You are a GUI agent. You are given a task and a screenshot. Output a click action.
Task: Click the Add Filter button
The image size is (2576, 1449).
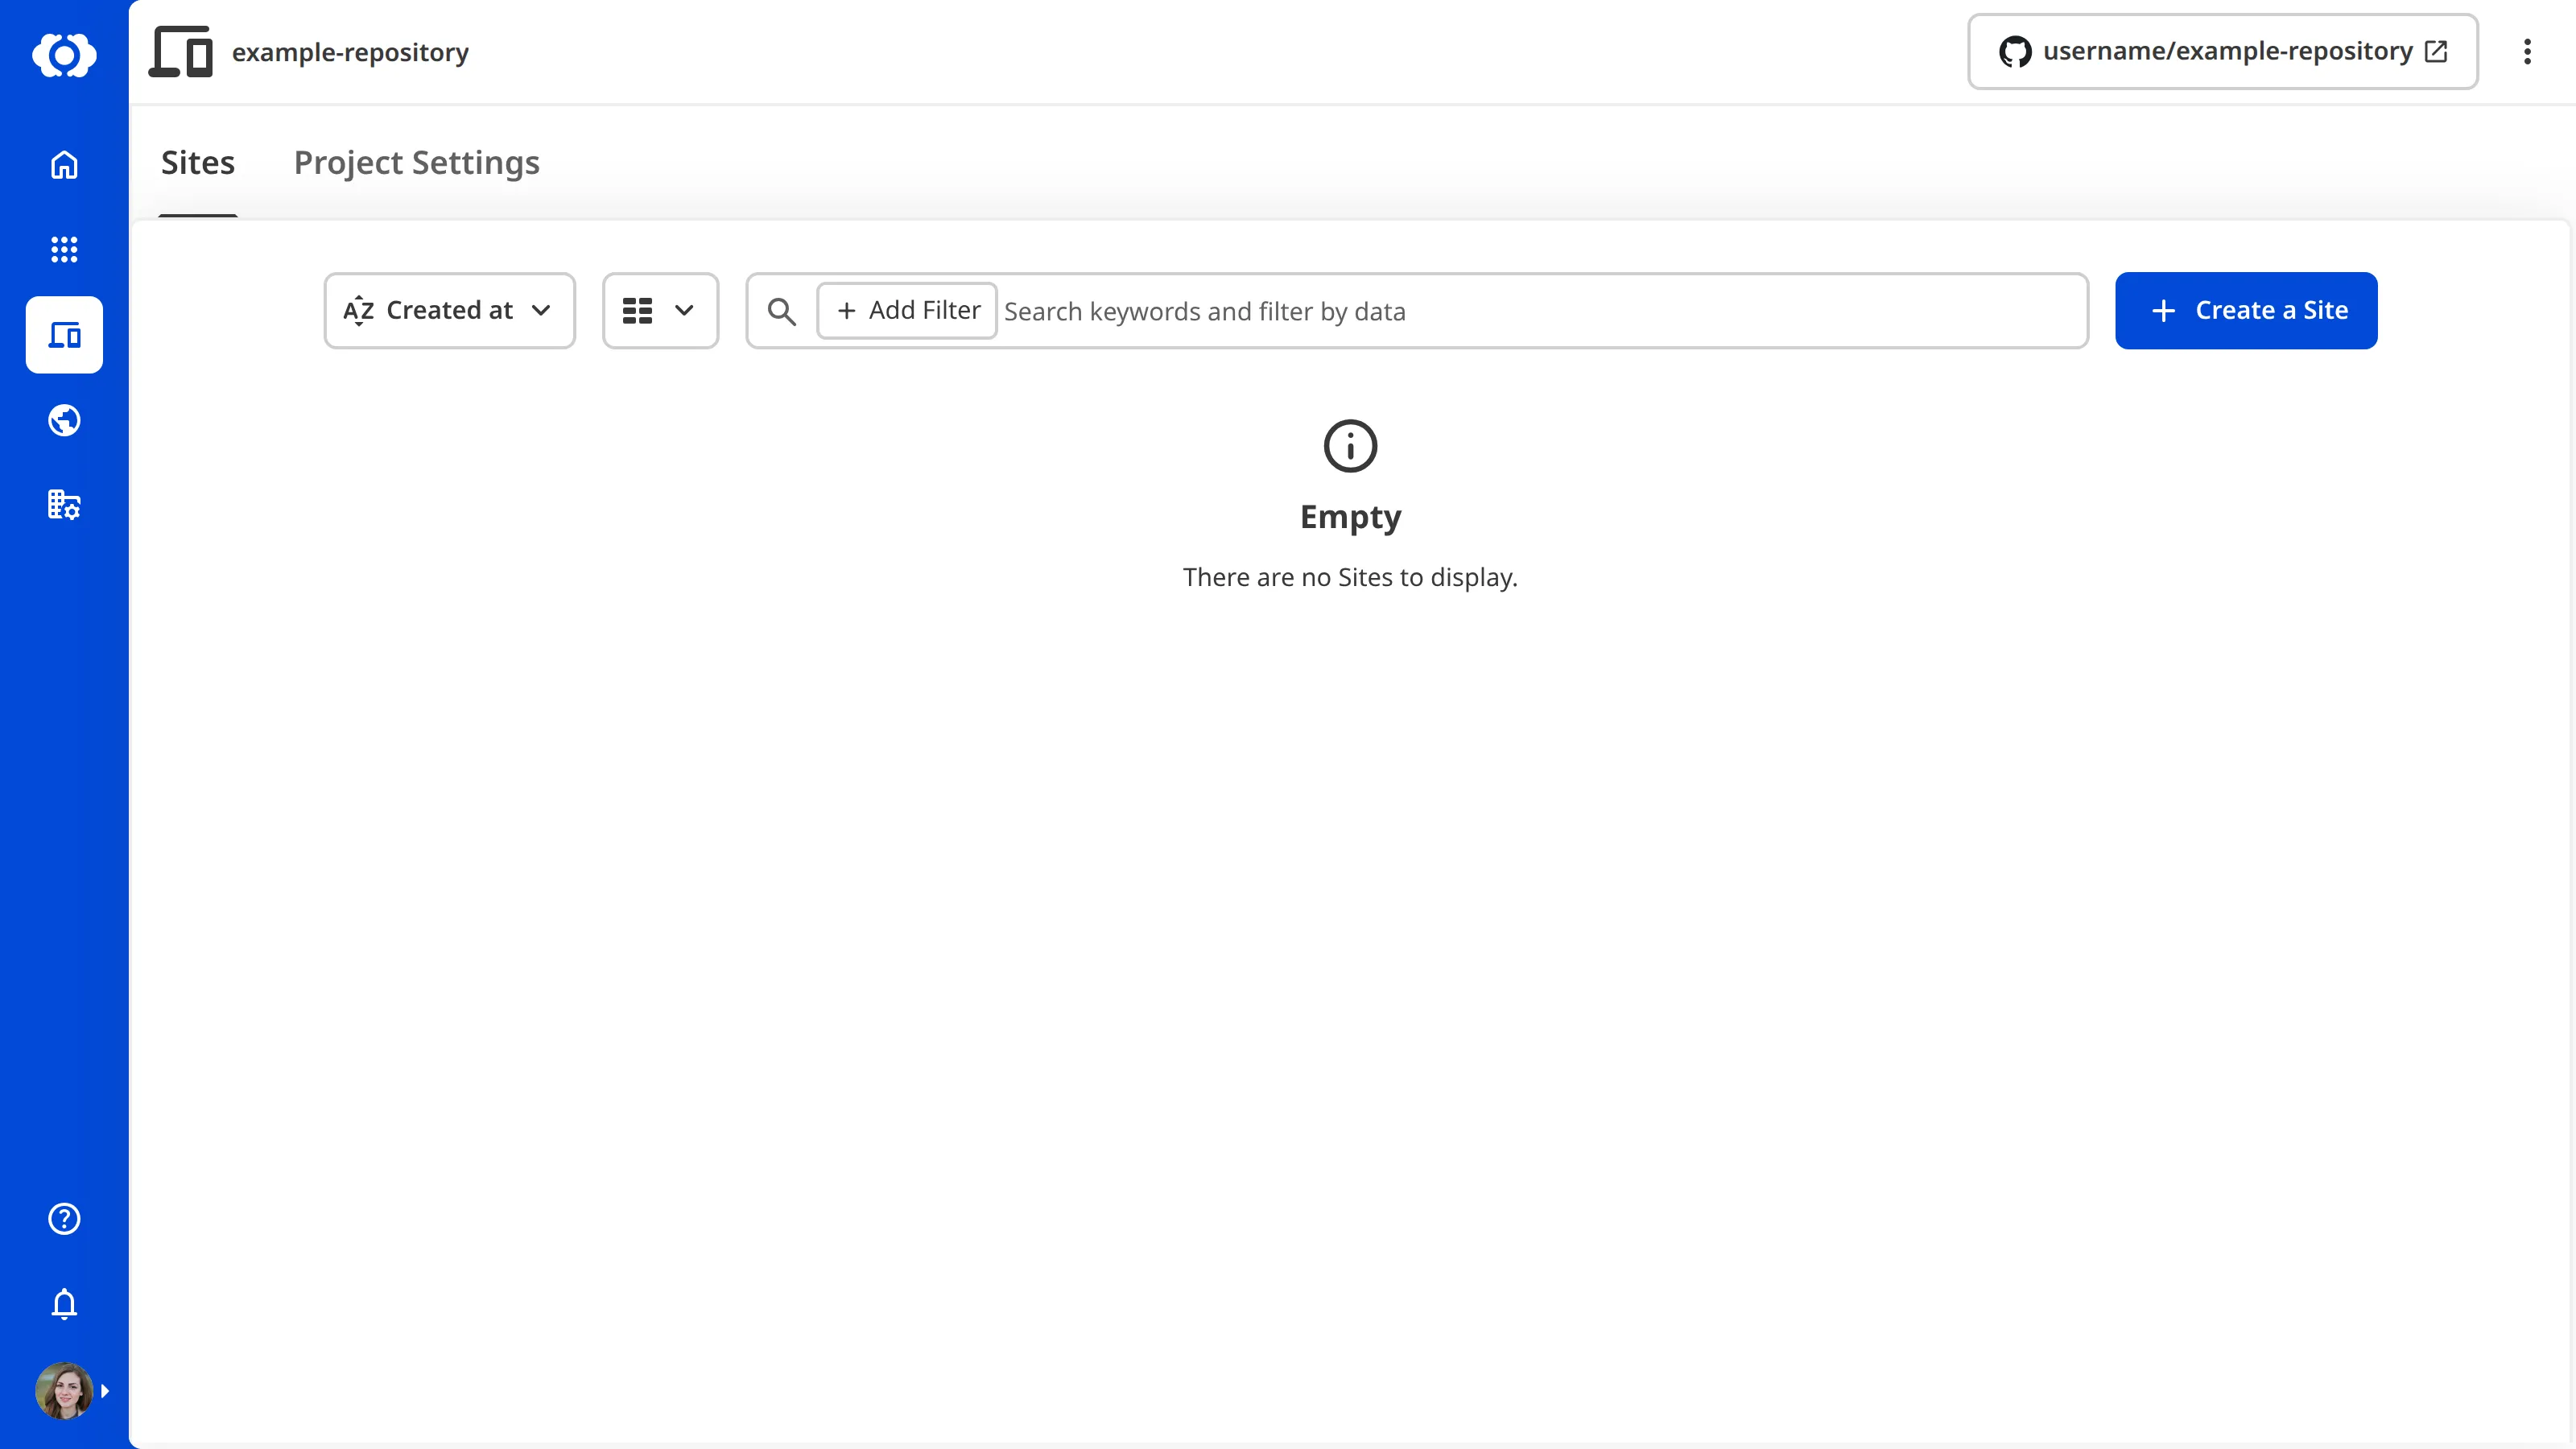907,311
